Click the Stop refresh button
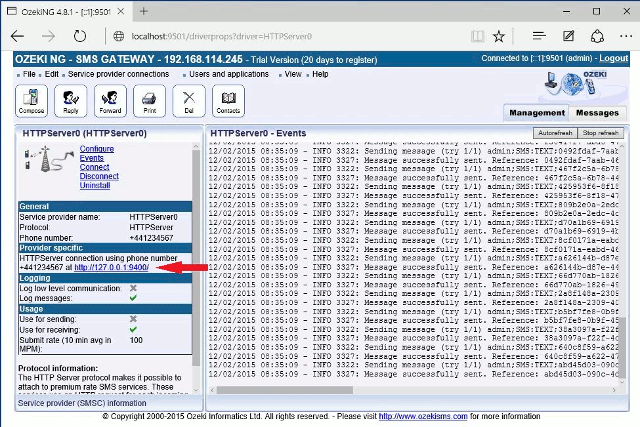The width and height of the screenshot is (640, 427). [600, 133]
